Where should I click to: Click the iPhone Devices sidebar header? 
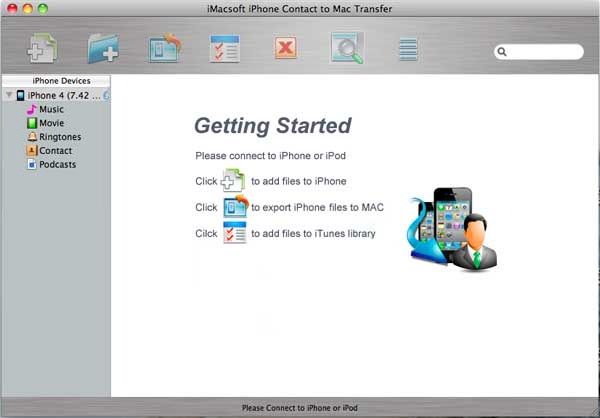(x=56, y=81)
